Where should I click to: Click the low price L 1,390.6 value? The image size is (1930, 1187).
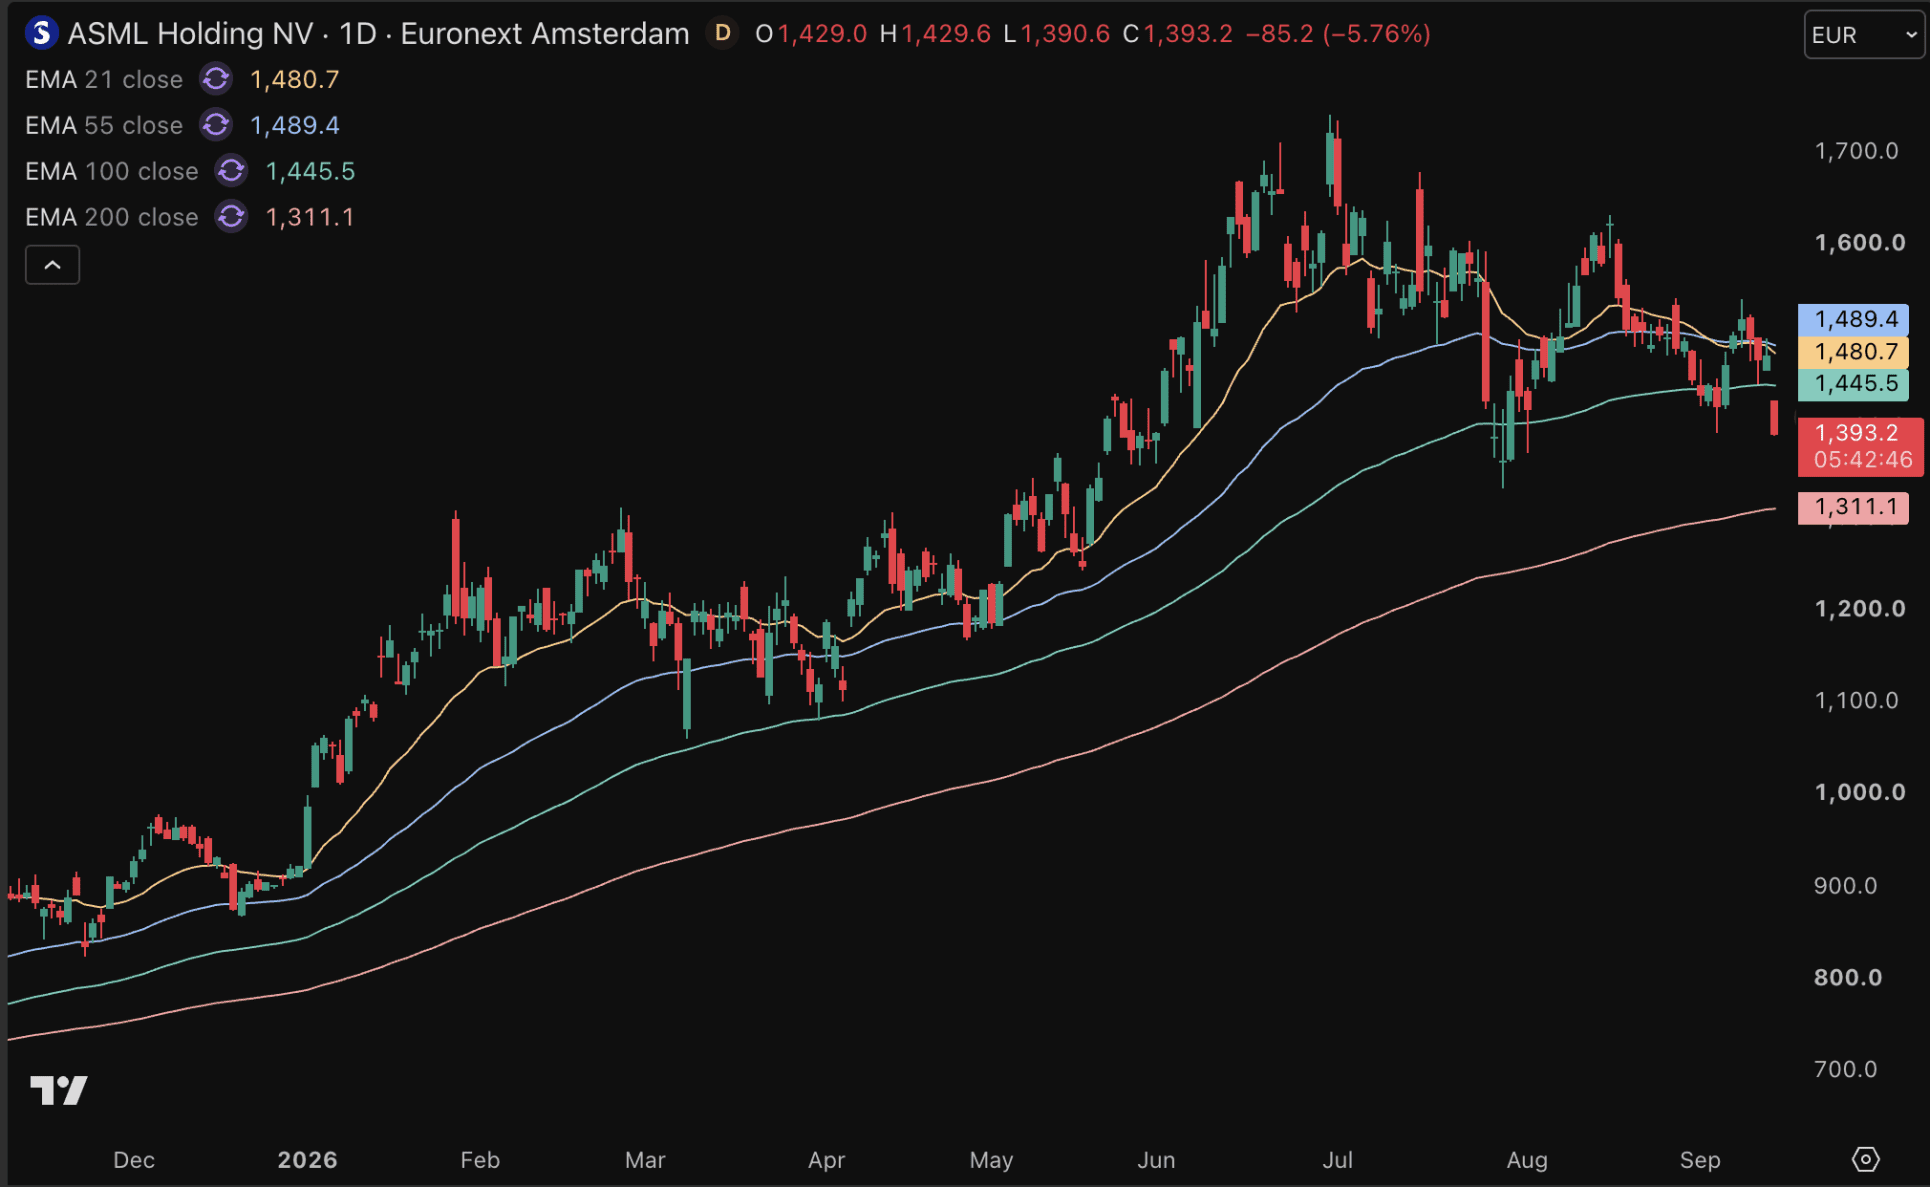click(1056, 34)
